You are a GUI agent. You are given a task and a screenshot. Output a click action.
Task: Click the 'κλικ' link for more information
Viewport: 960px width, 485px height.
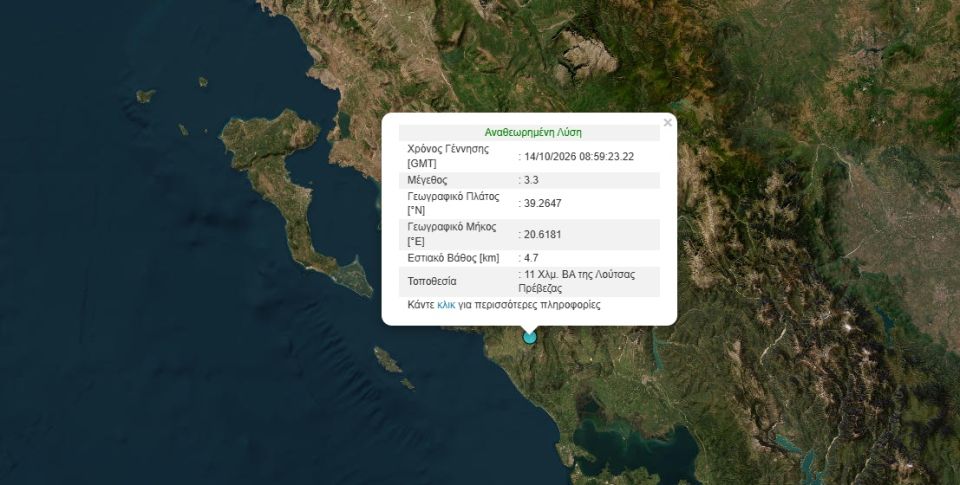446,304
